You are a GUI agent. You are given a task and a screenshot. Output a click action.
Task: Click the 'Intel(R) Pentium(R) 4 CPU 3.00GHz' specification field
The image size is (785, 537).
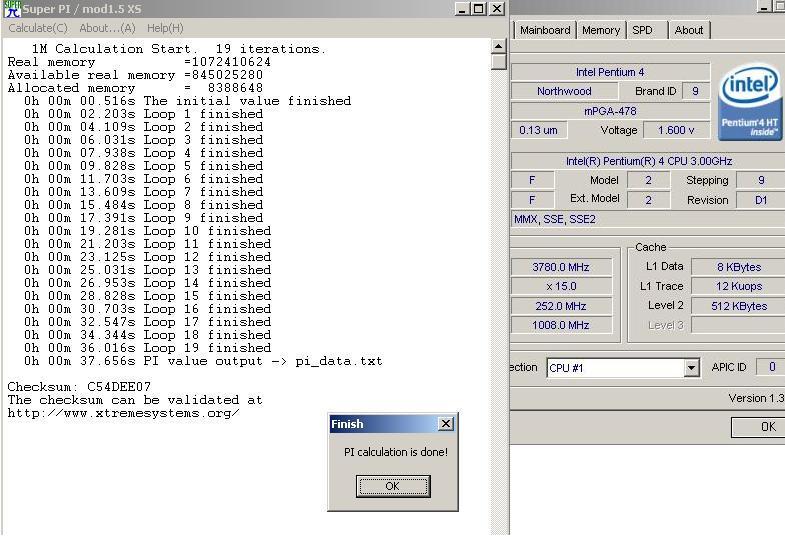tap(649, 161)
